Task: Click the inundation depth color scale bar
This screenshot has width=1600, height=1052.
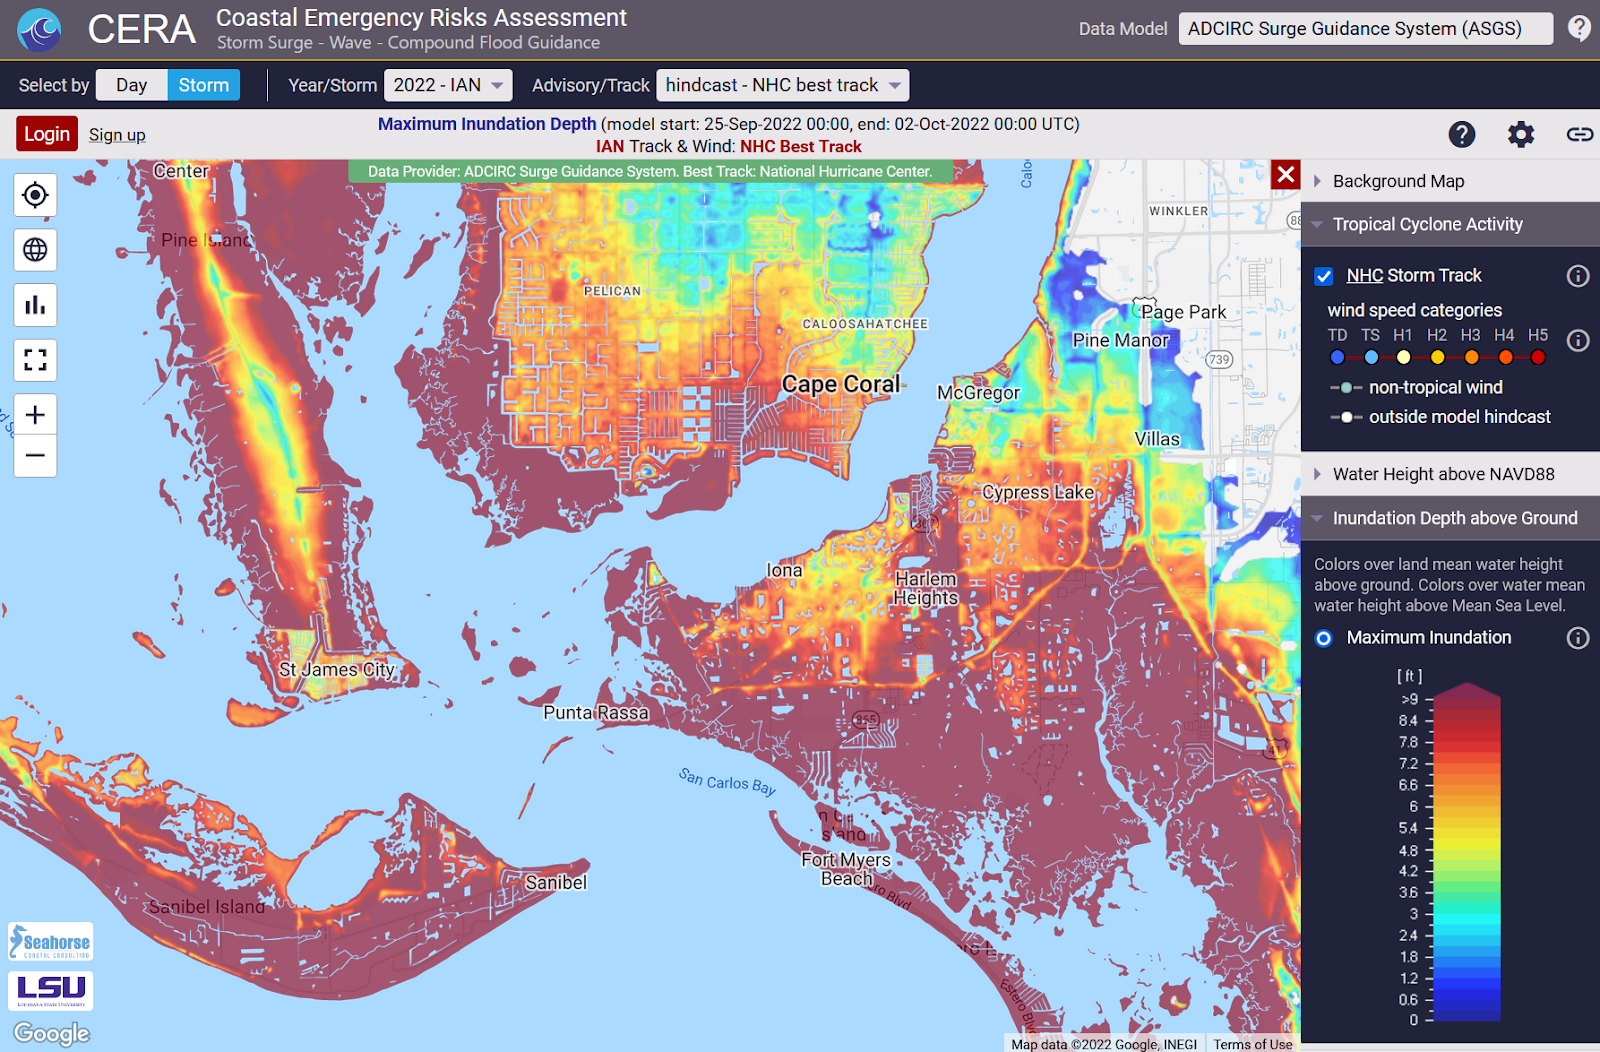Action: (1467, 852)
